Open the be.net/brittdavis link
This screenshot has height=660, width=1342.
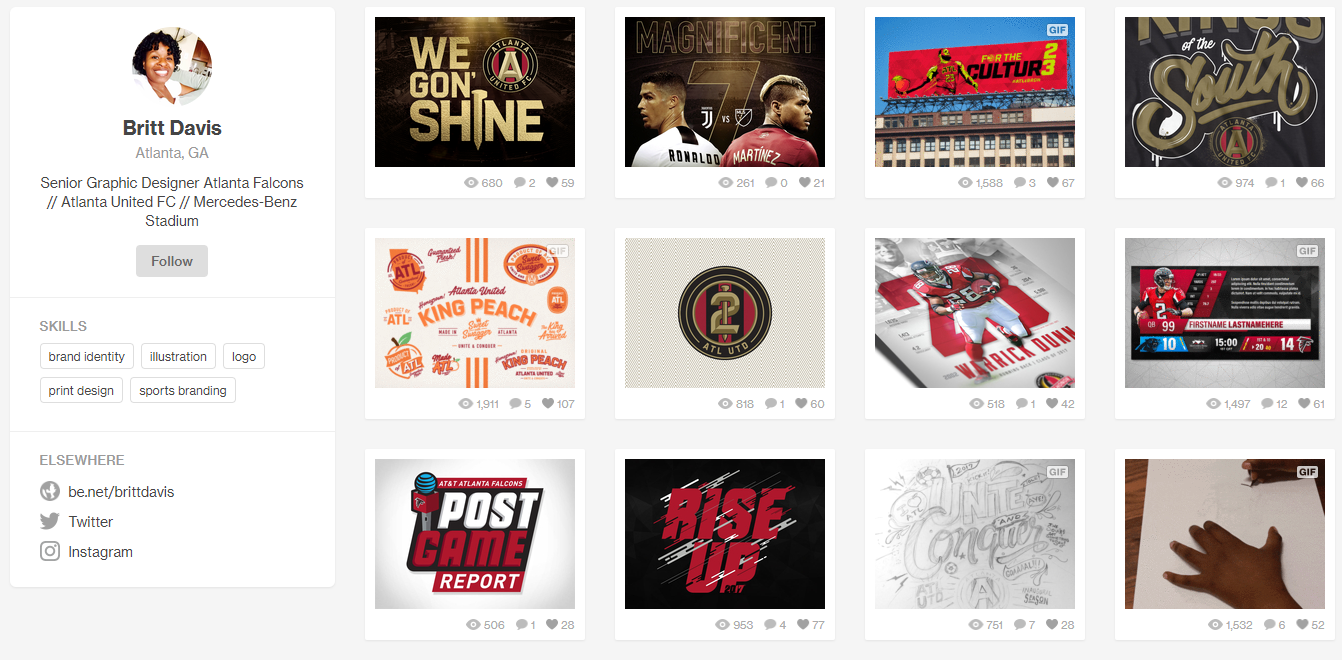[x=121, y=492]
